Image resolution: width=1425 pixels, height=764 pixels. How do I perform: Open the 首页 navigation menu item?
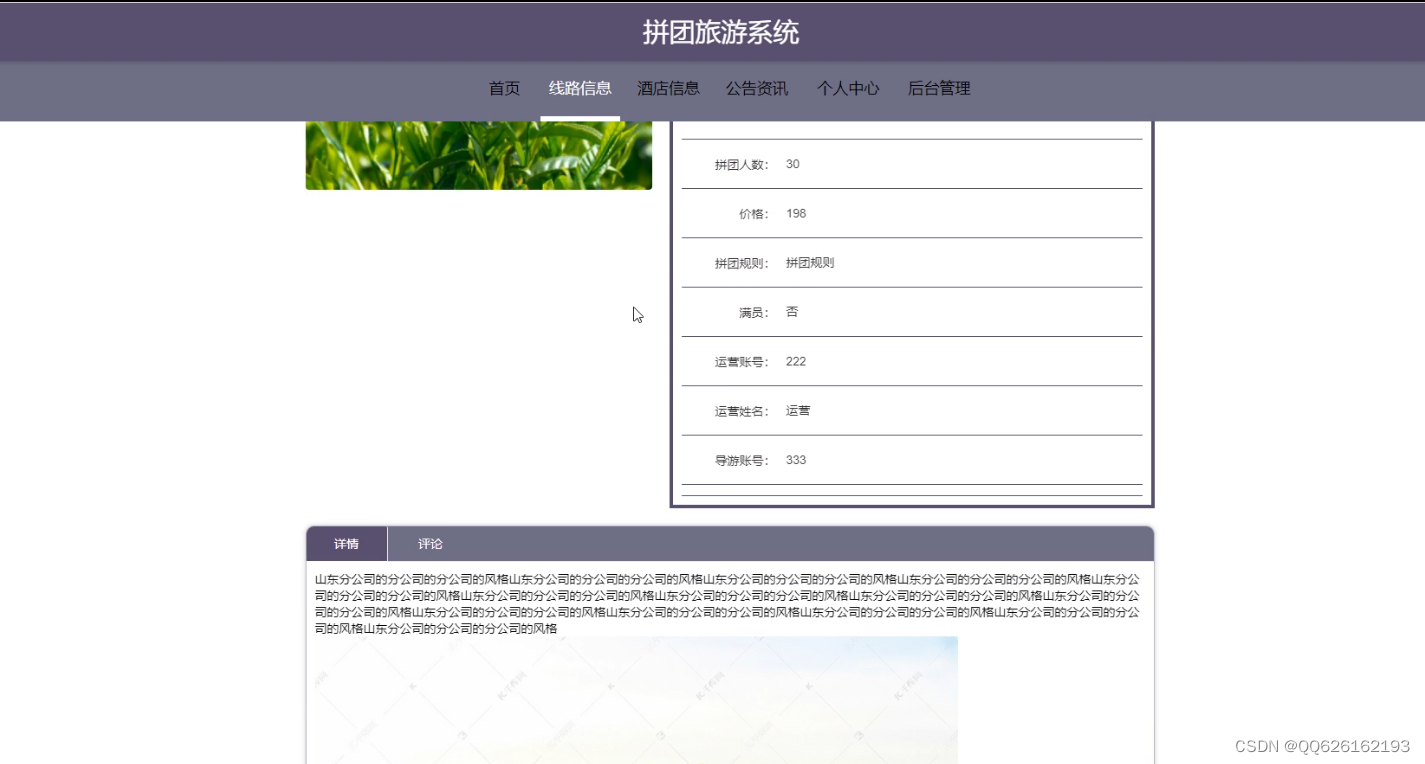click(x=503, y=88)
